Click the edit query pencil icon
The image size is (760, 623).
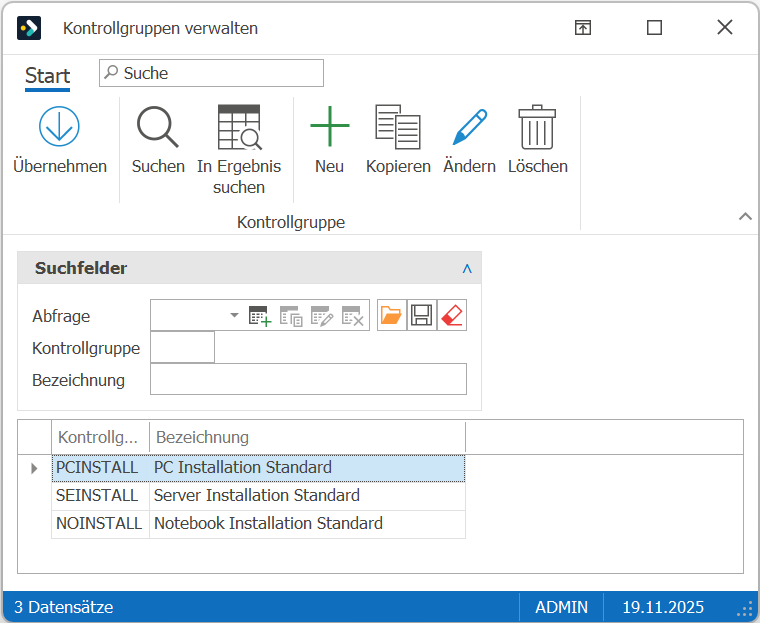[x=322, y=316]
